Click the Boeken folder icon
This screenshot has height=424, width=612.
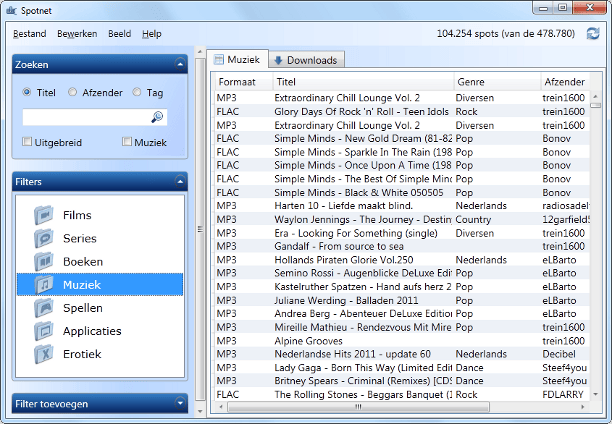tap(43, 261)
